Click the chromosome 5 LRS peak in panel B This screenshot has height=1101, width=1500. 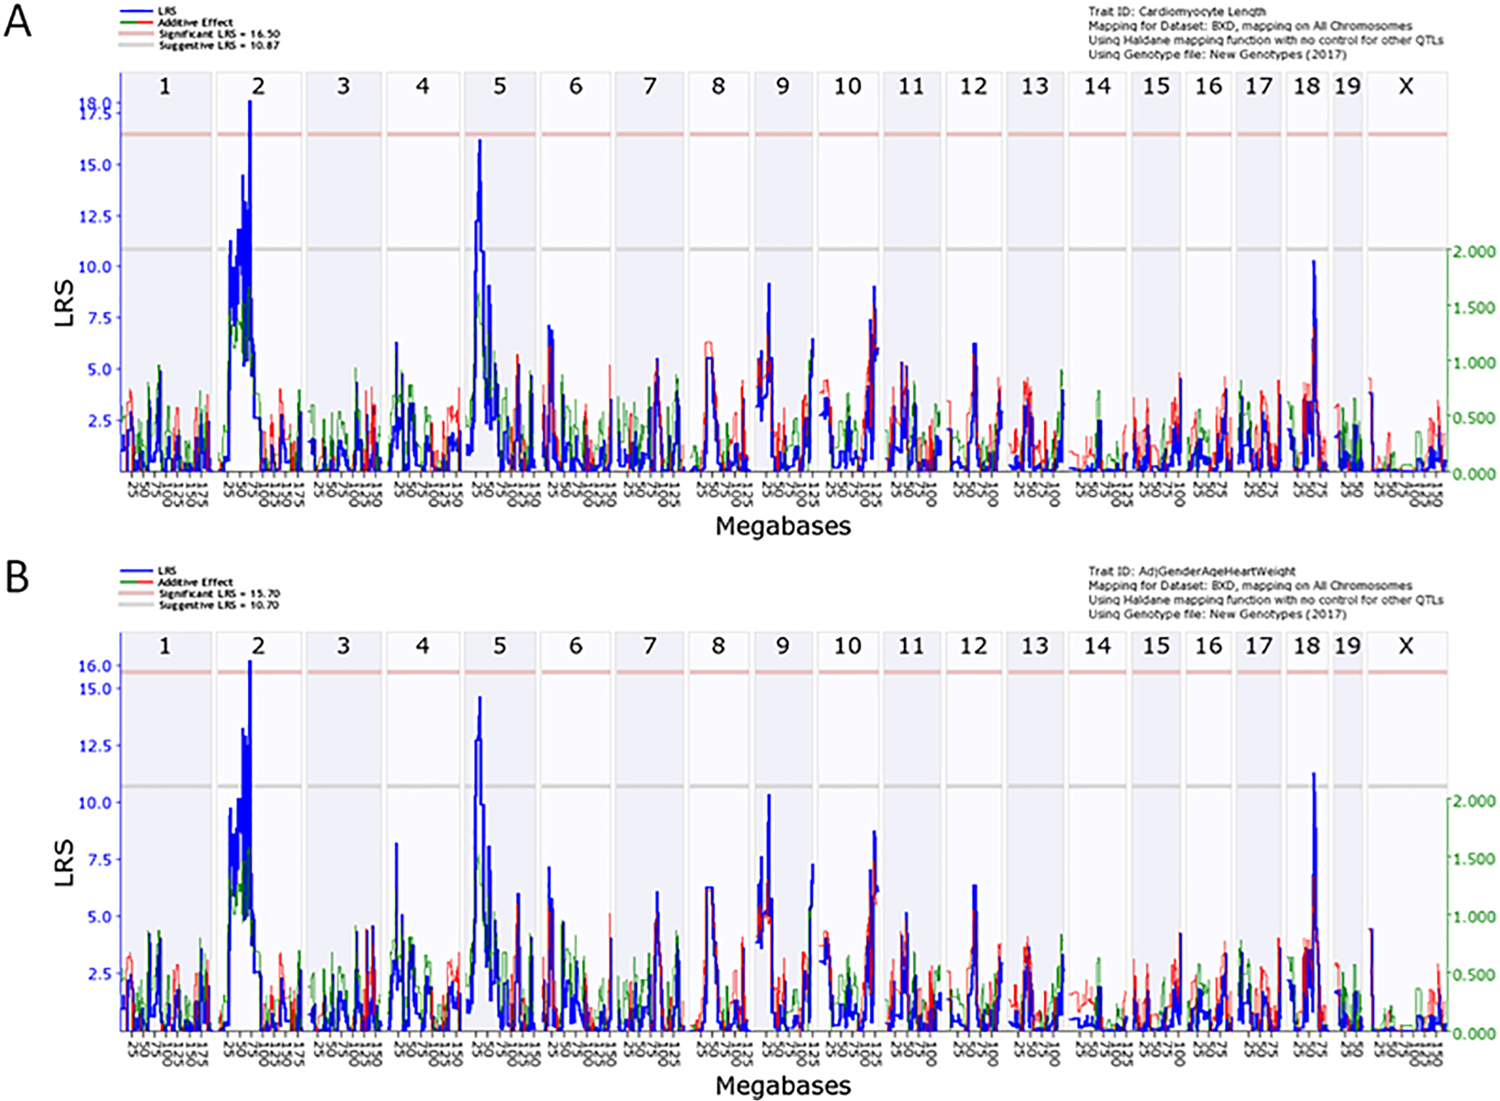pyautogui.click(x=480, y=699)
